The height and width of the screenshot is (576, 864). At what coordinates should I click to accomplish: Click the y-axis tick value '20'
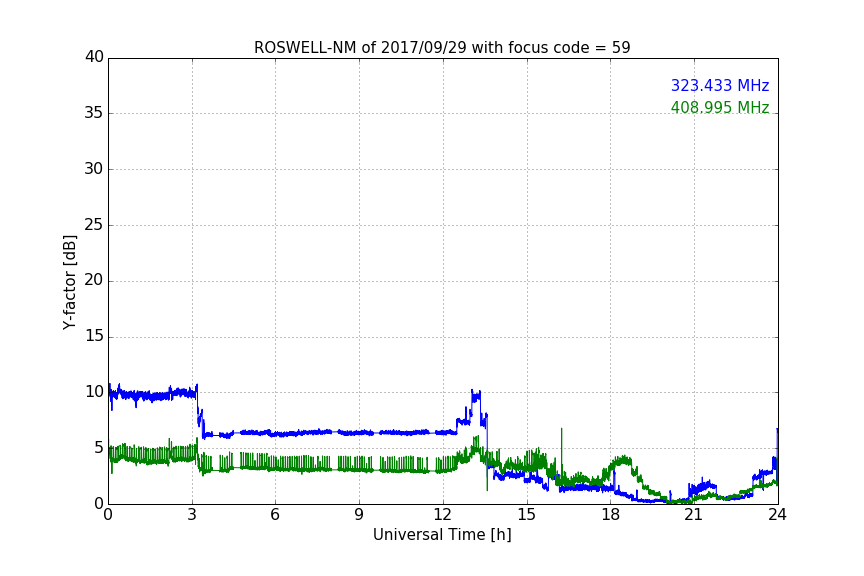[x=94, y=280]
